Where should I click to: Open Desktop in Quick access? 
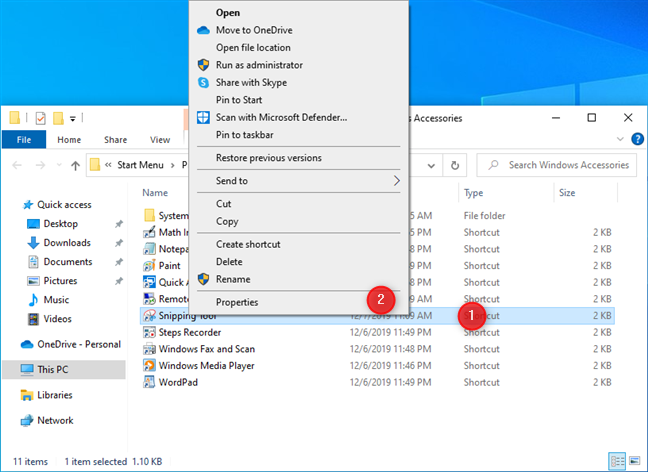(61, 224)
